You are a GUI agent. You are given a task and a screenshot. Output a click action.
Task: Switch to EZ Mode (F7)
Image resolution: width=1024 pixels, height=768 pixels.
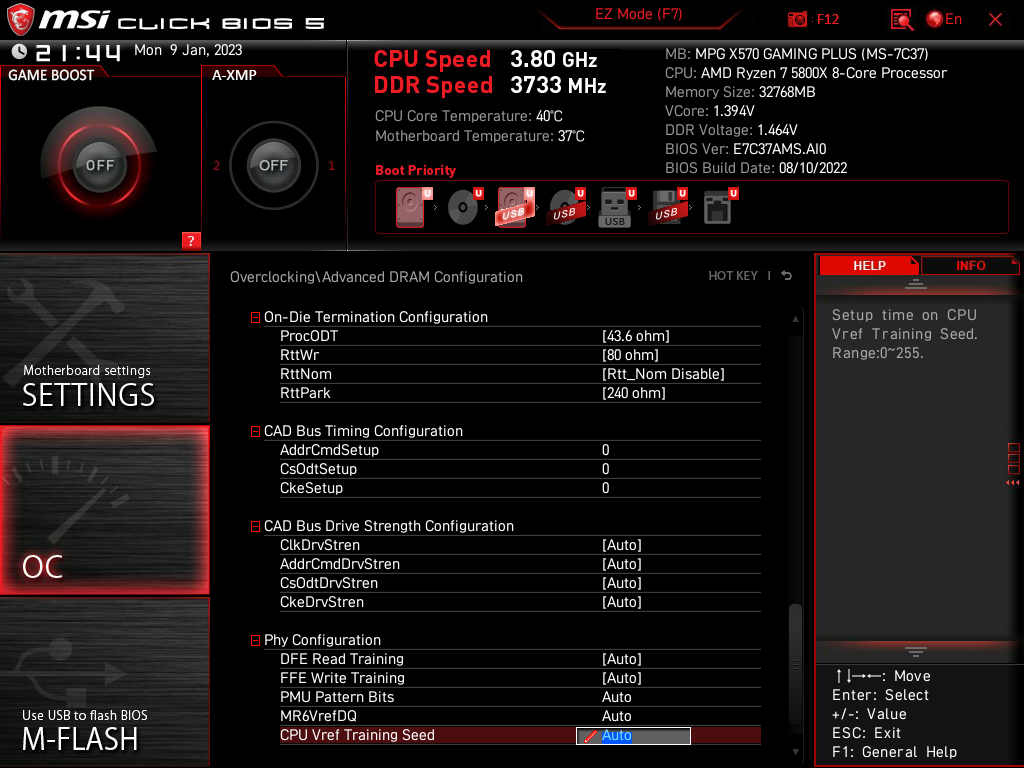coord(638,14)
